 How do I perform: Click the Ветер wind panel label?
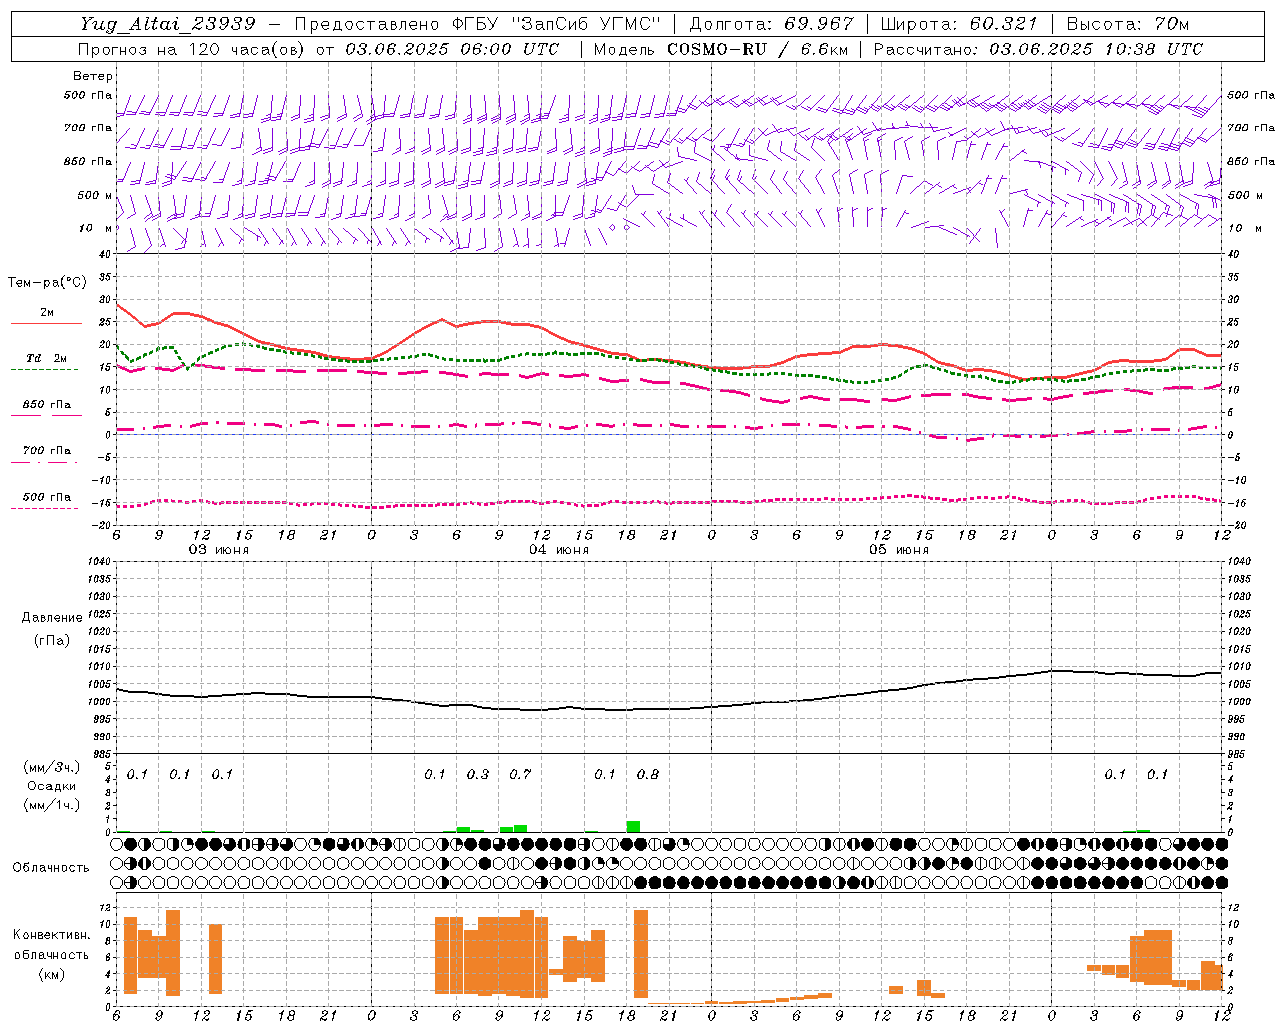tap(93, 76)
